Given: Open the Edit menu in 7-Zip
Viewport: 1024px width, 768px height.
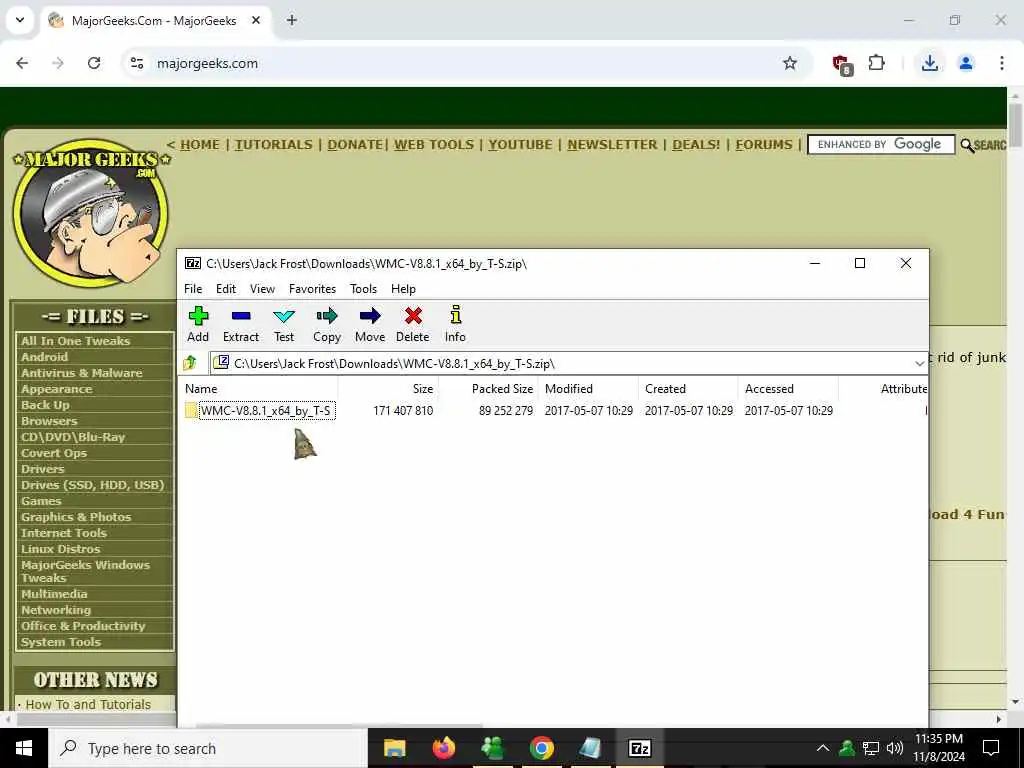Looking at the screenshot, I should pos(226,289).
